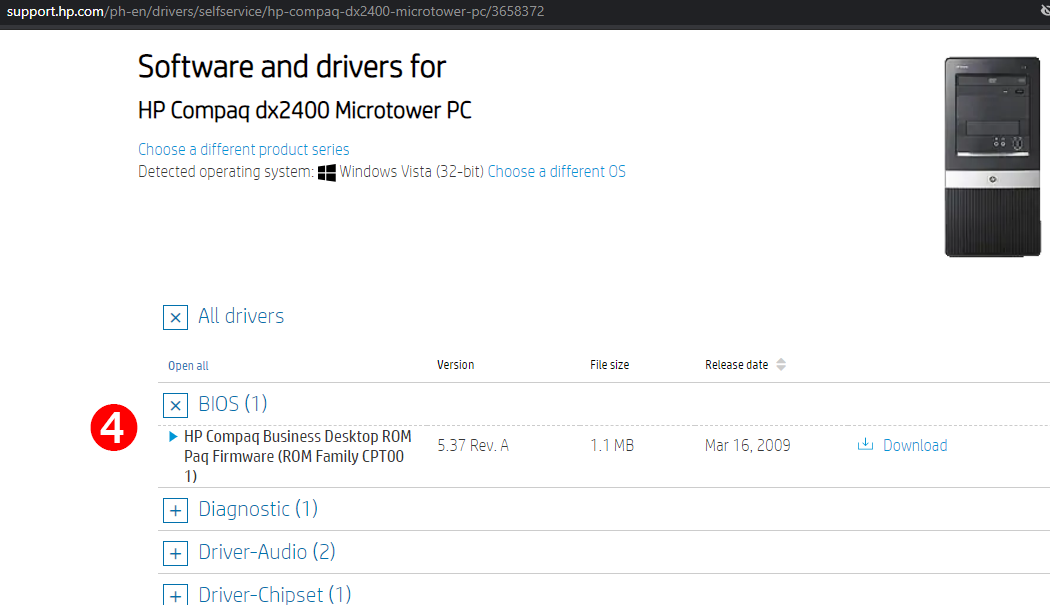
Task: Collapse the All drivers section
Action: [x=175, y=317]
